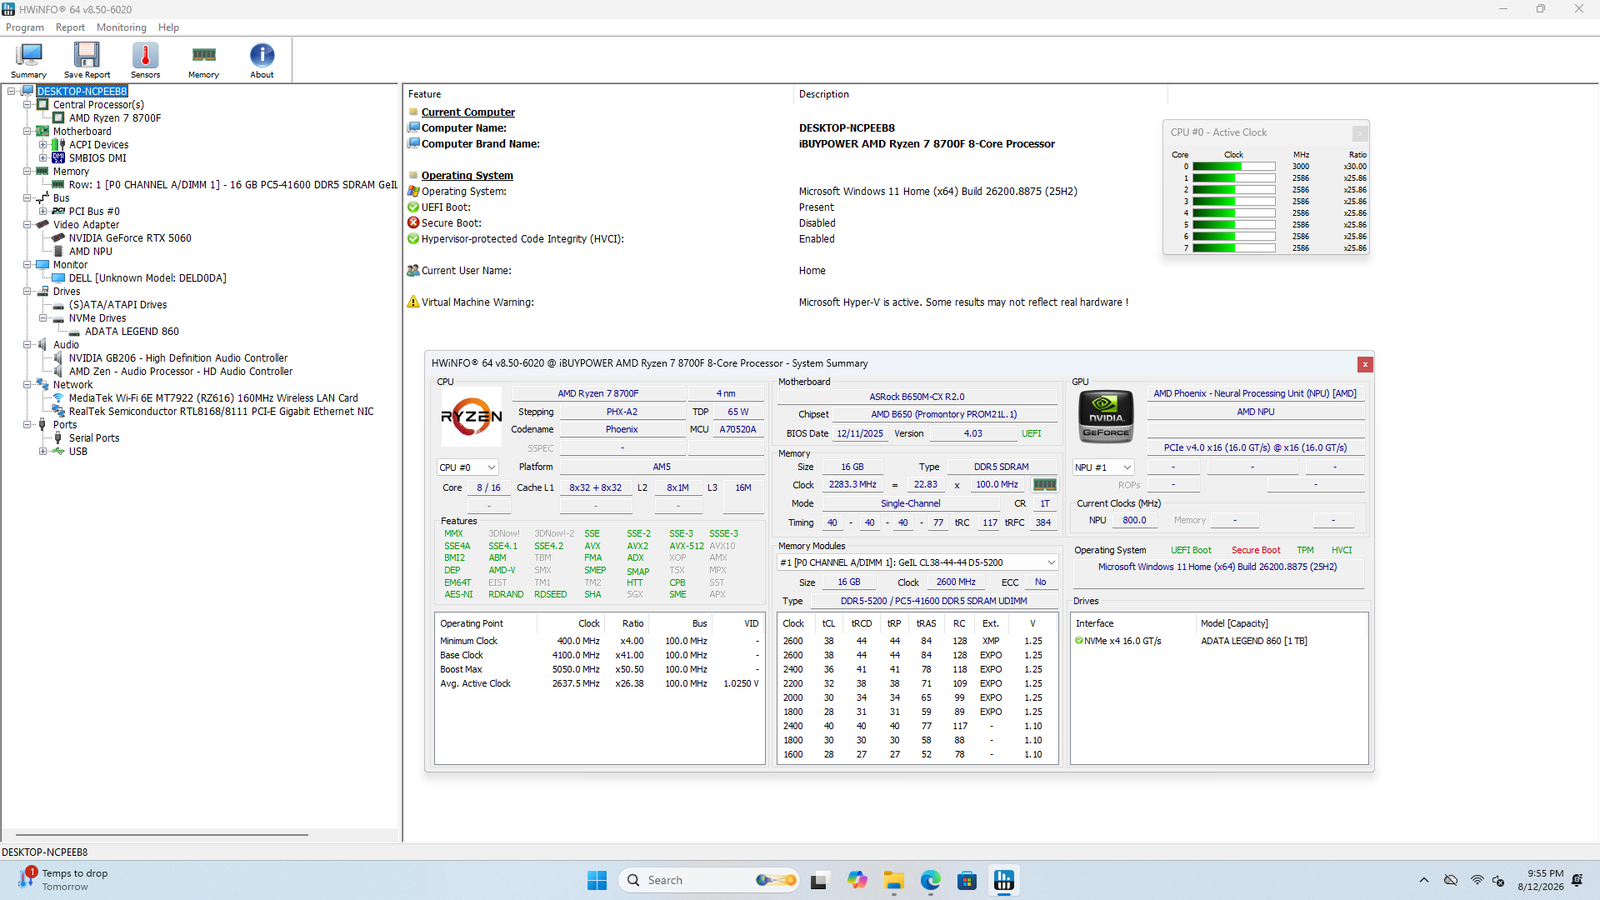This screenshot has height=900, width=1600.
Task: Click the NVIDIA GeForce logo in System Summary
Action: [1106, 416]
